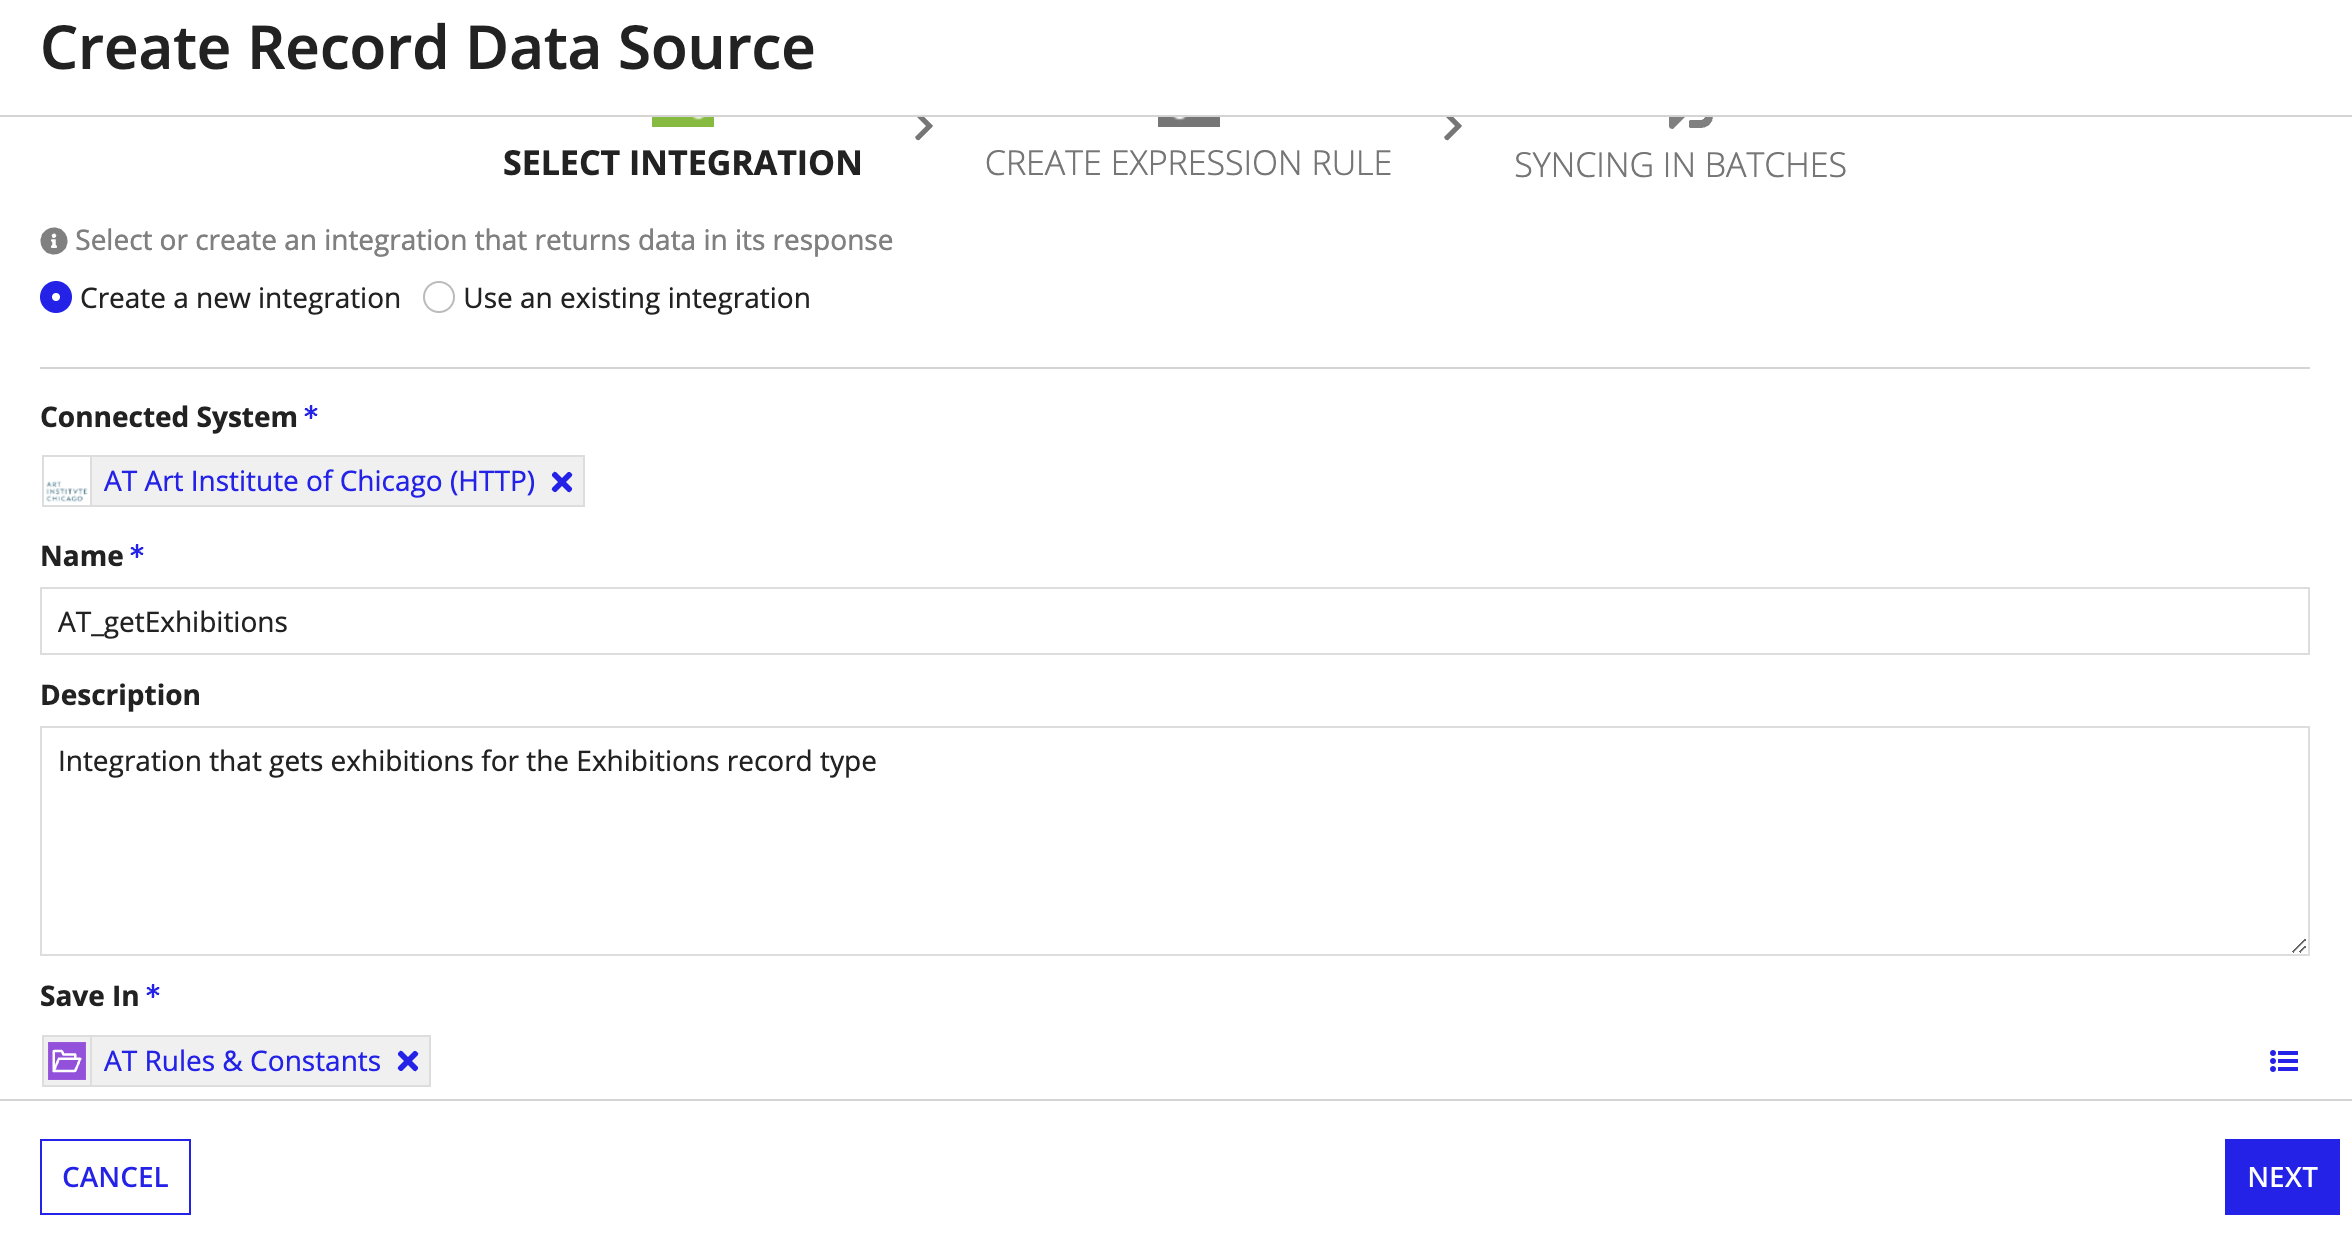Go to SYNCING IN BATCHES step
The width and height of the screenshot is (2352, 1238).
[1680, 165]
